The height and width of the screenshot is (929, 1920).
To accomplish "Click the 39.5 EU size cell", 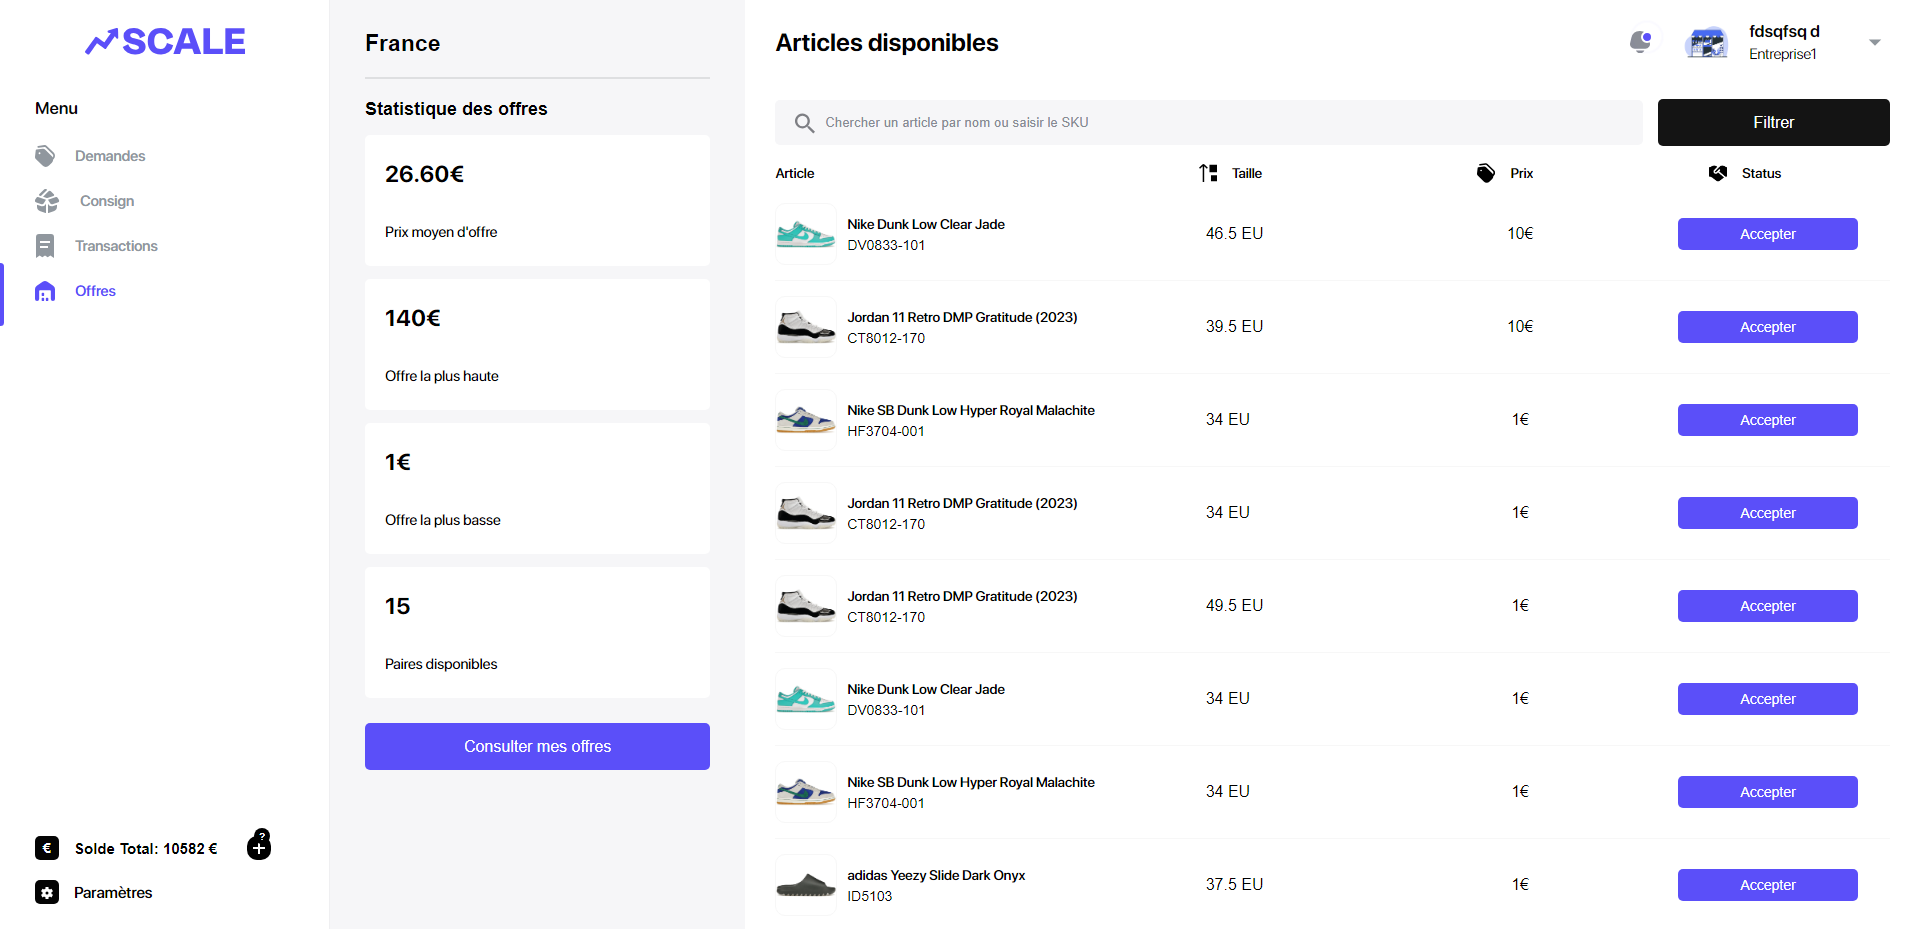I will pyautogui.click(x=1234, y=326).
